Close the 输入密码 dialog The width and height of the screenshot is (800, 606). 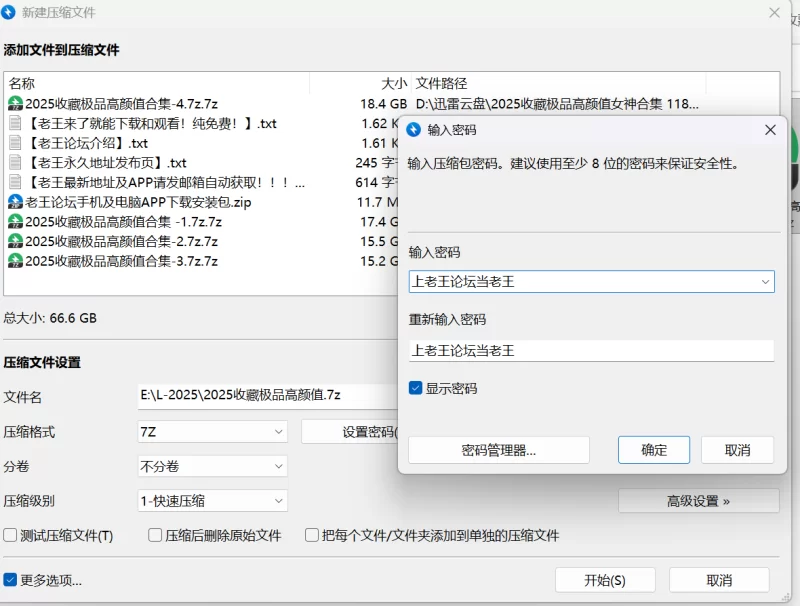point(770,130)
